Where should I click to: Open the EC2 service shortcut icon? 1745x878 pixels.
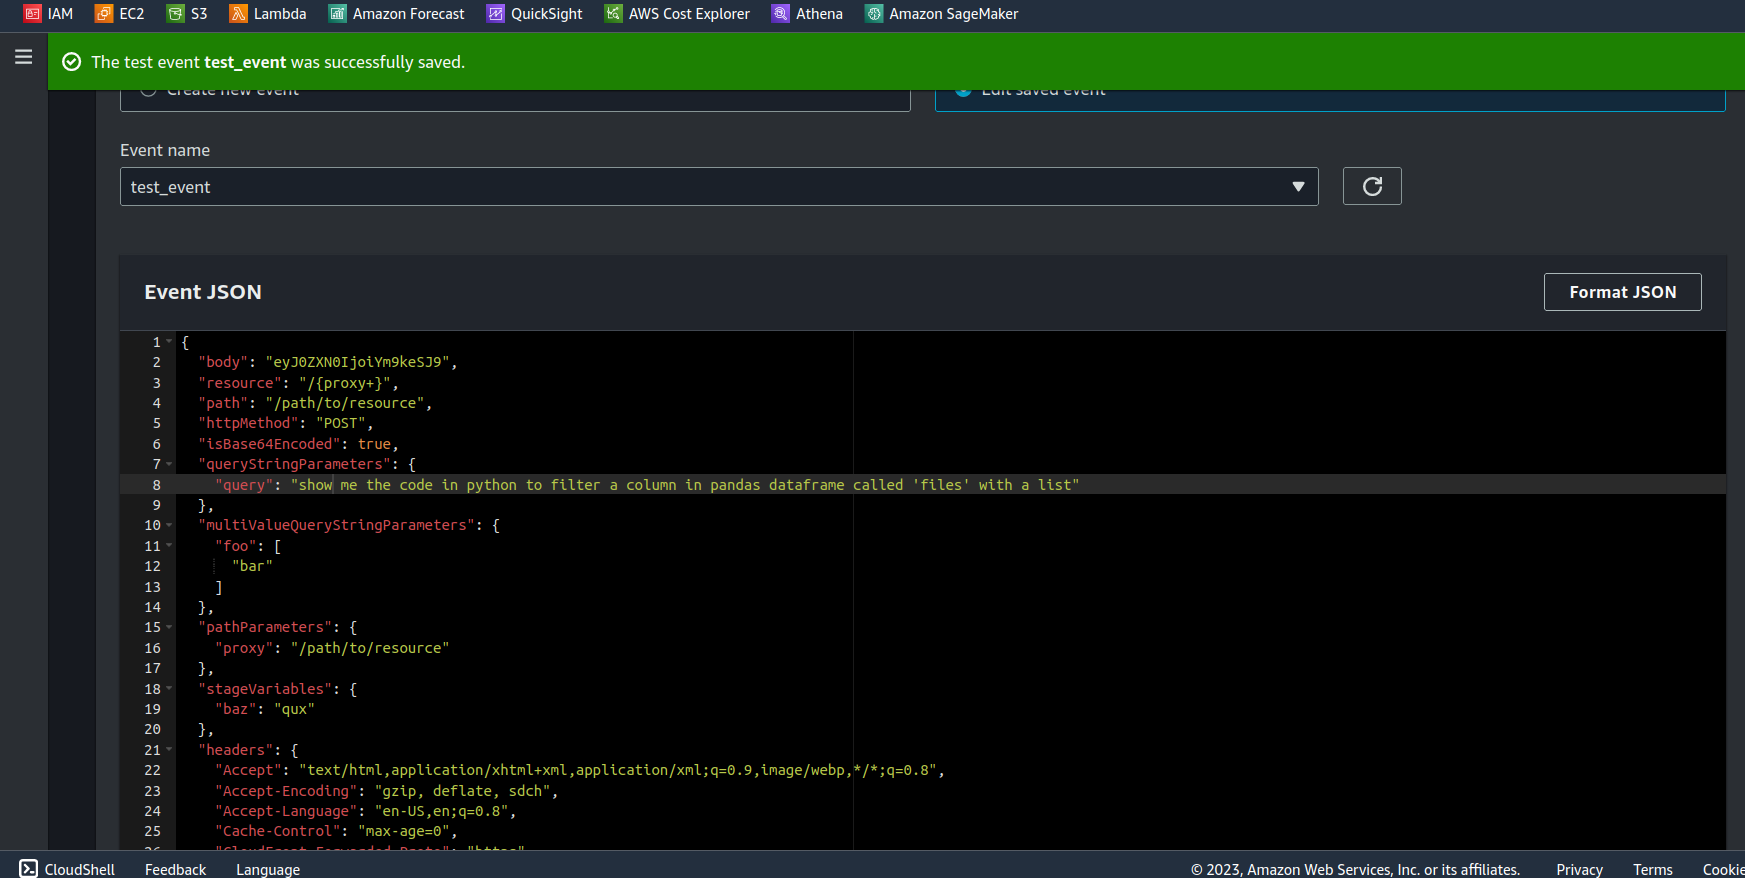(x=104, y=14)
